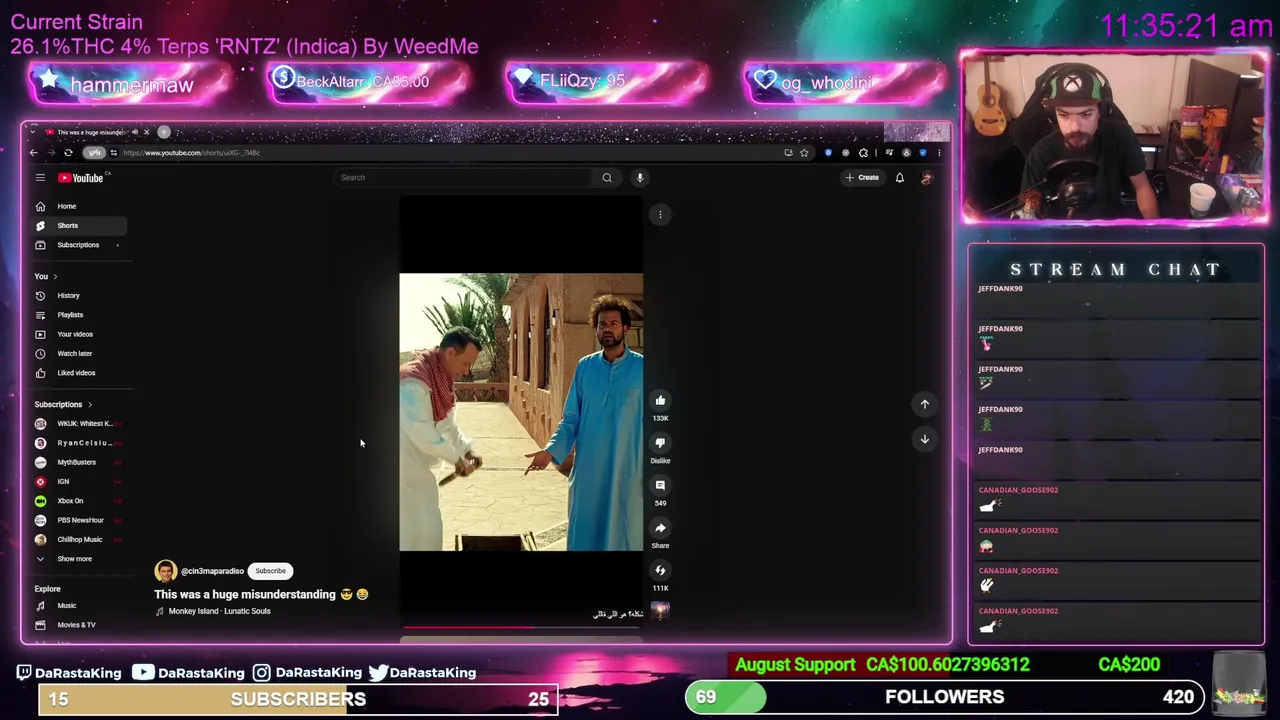This screenshot has height=720, width=1280.
Task: Open Watch later list
Action: click(x=79, y=353)
